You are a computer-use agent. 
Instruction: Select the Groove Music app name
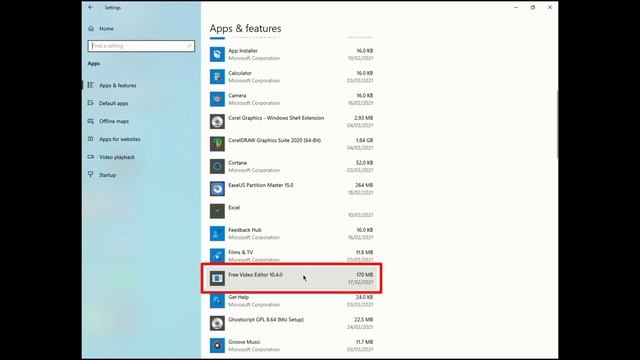244,342
